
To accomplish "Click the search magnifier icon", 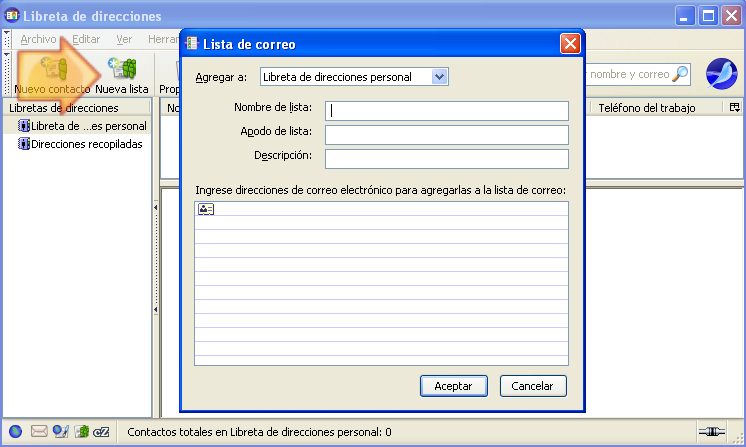I will [680, 74].
